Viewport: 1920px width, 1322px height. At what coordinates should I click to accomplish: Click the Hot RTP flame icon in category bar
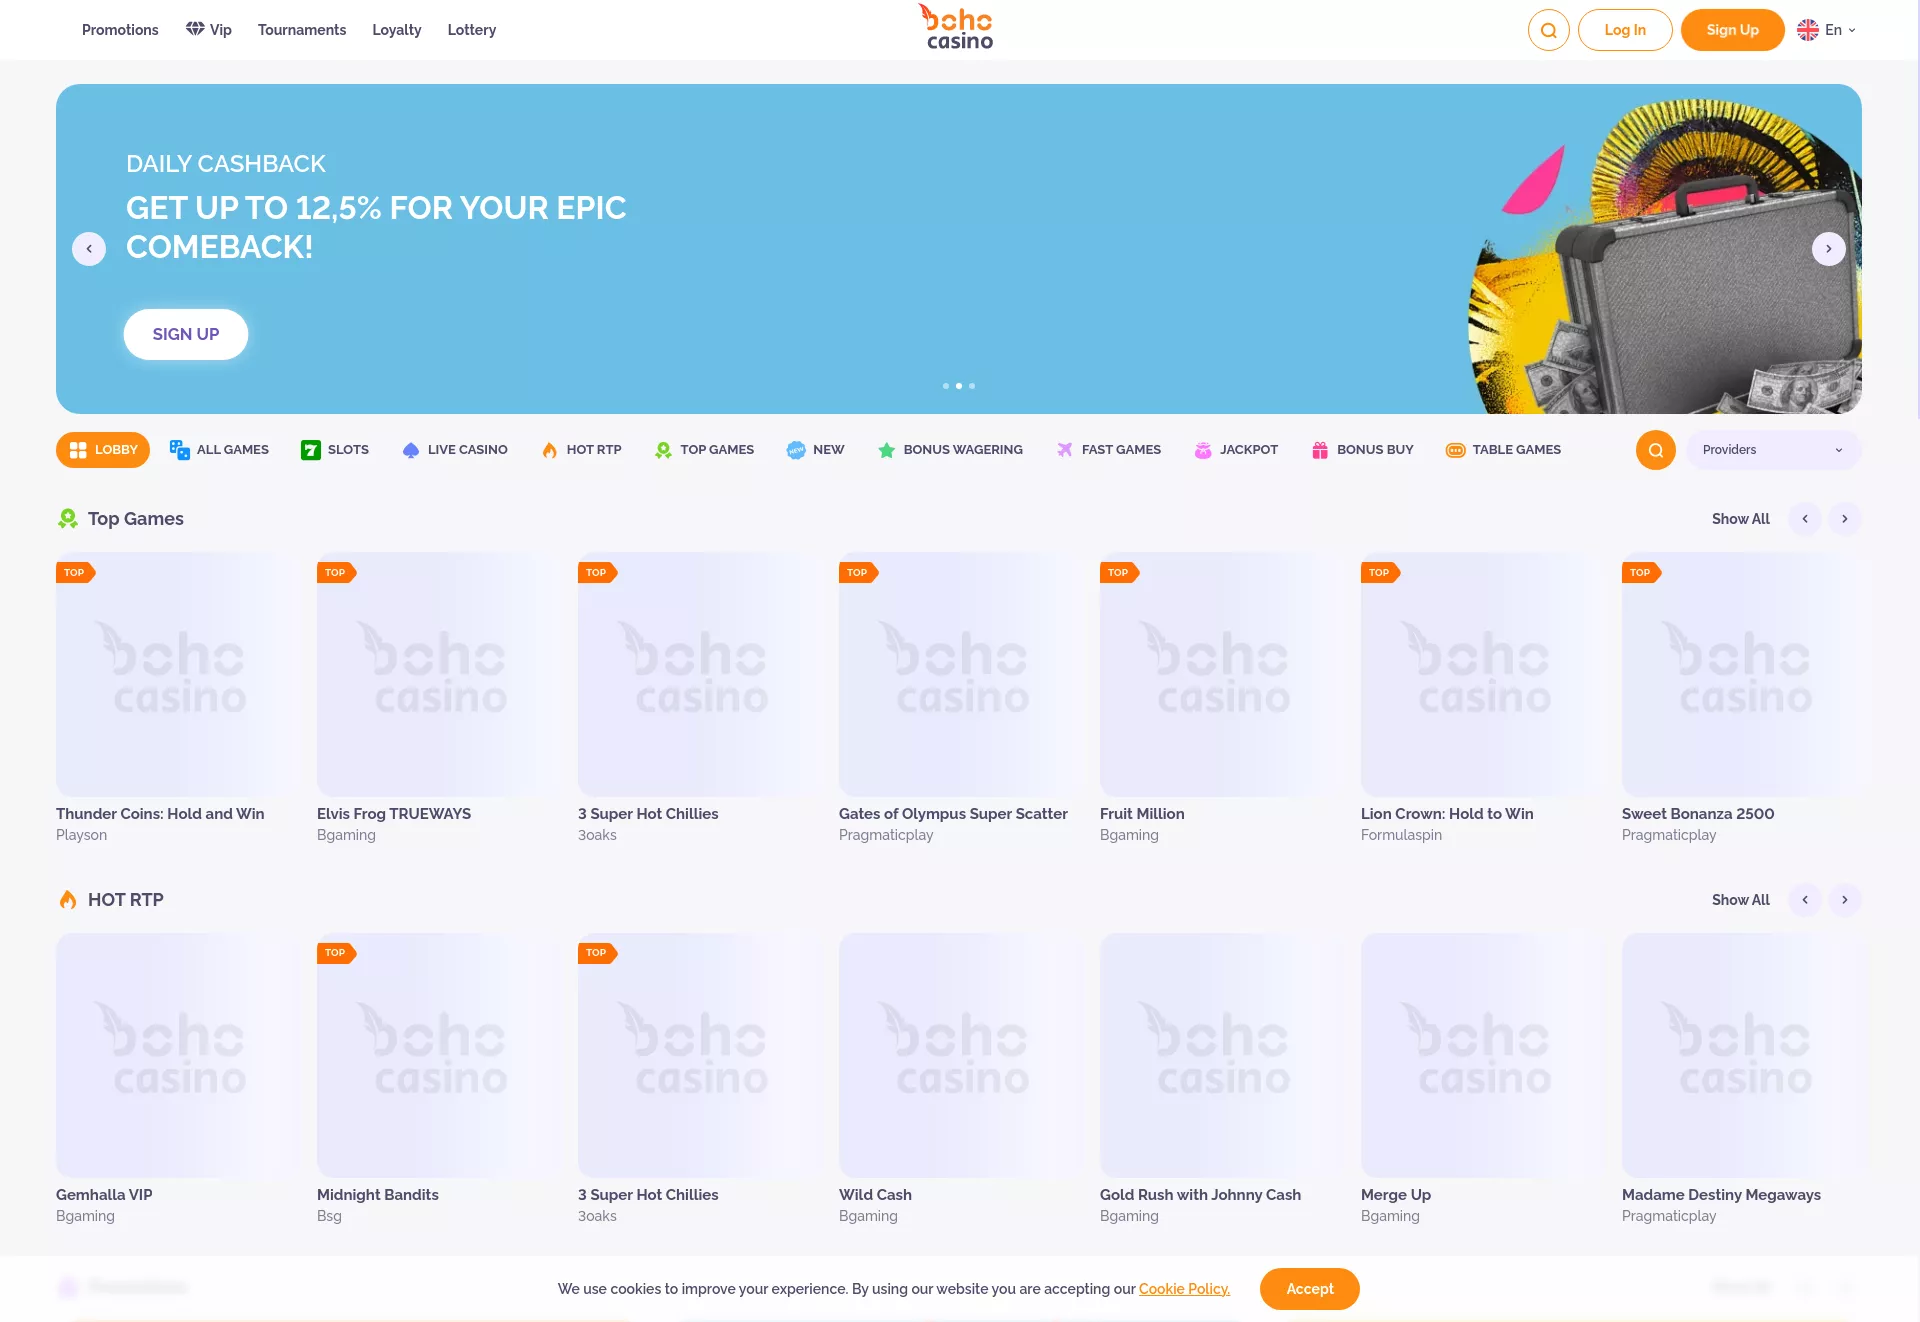tap(549, 450)
